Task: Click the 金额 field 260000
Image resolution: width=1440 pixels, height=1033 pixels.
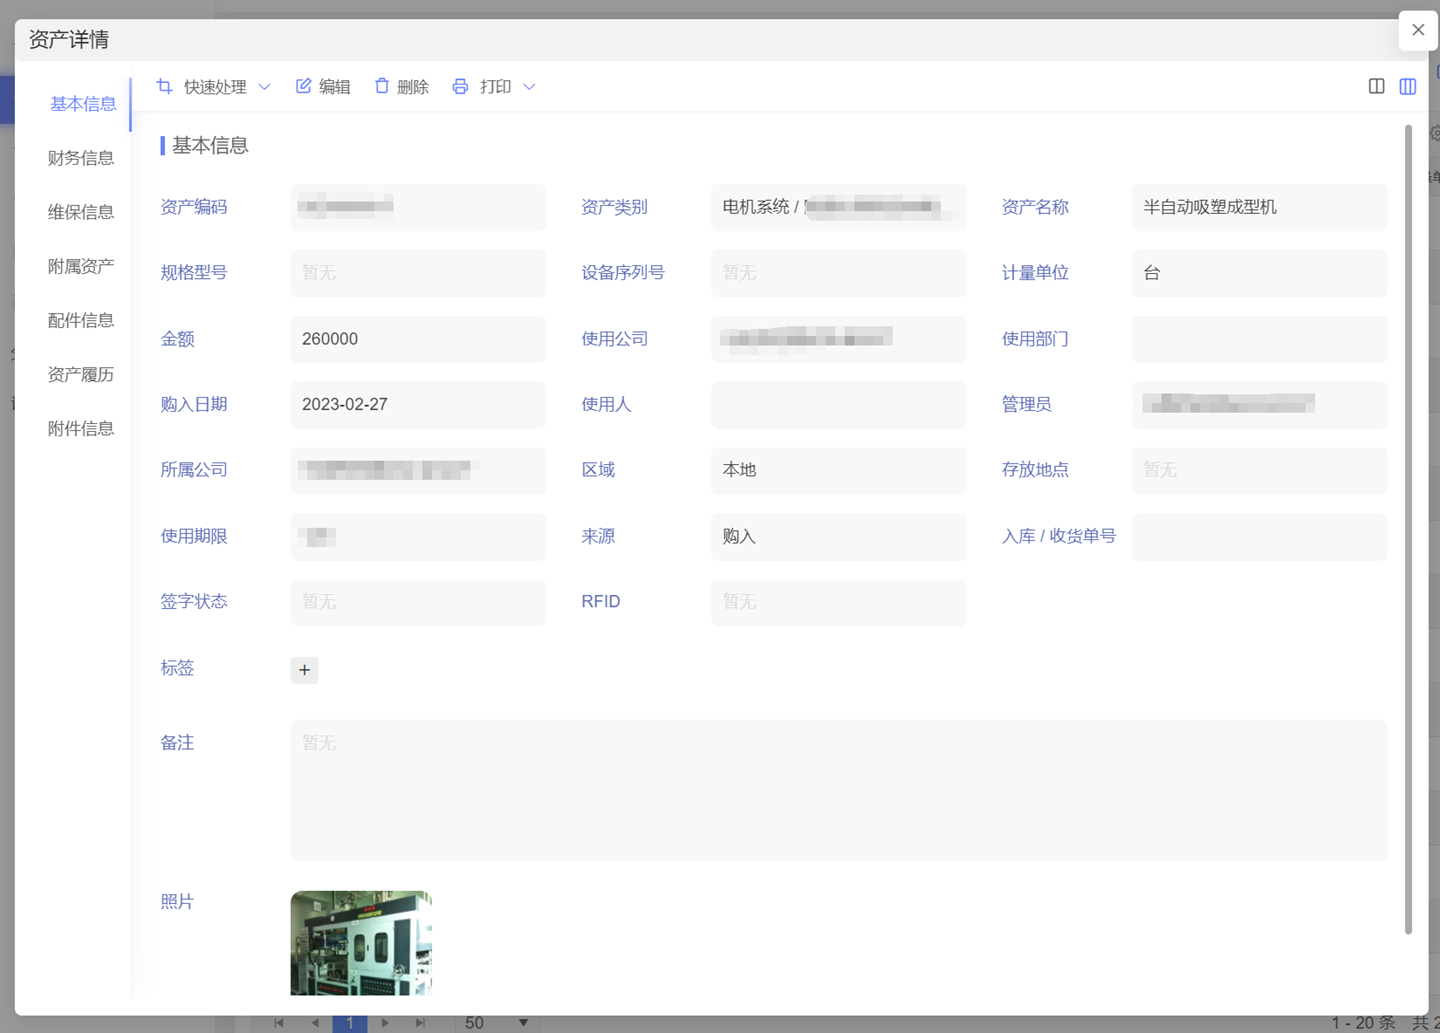Action: coord(418,339)
